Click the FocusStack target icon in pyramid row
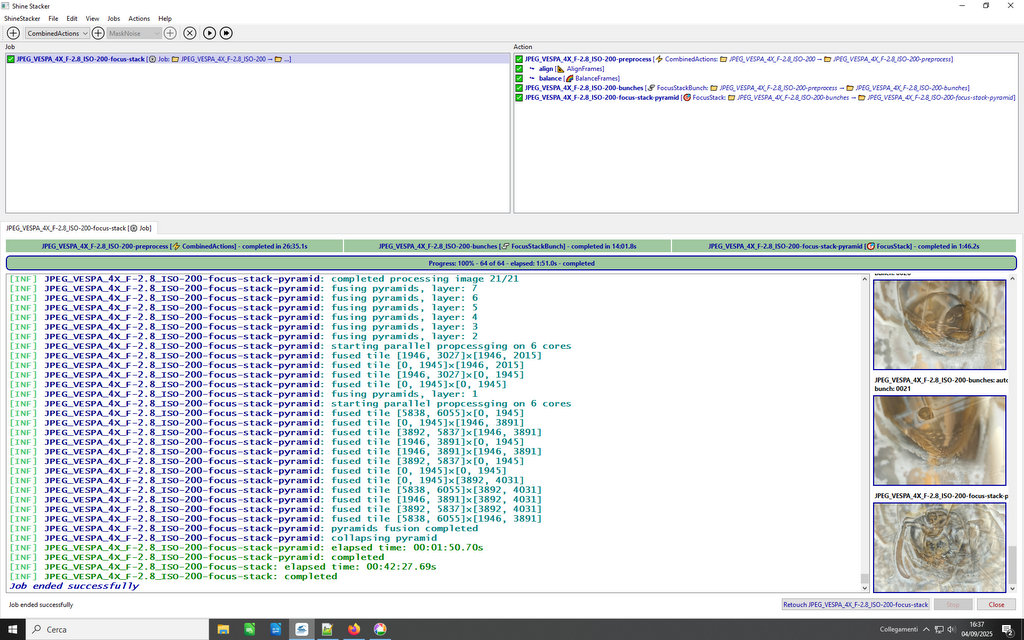 coord(687,97)
